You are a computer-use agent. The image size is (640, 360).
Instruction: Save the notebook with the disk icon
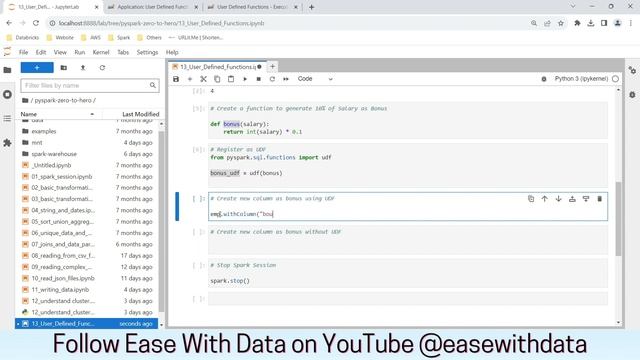[x=176, y=79]
